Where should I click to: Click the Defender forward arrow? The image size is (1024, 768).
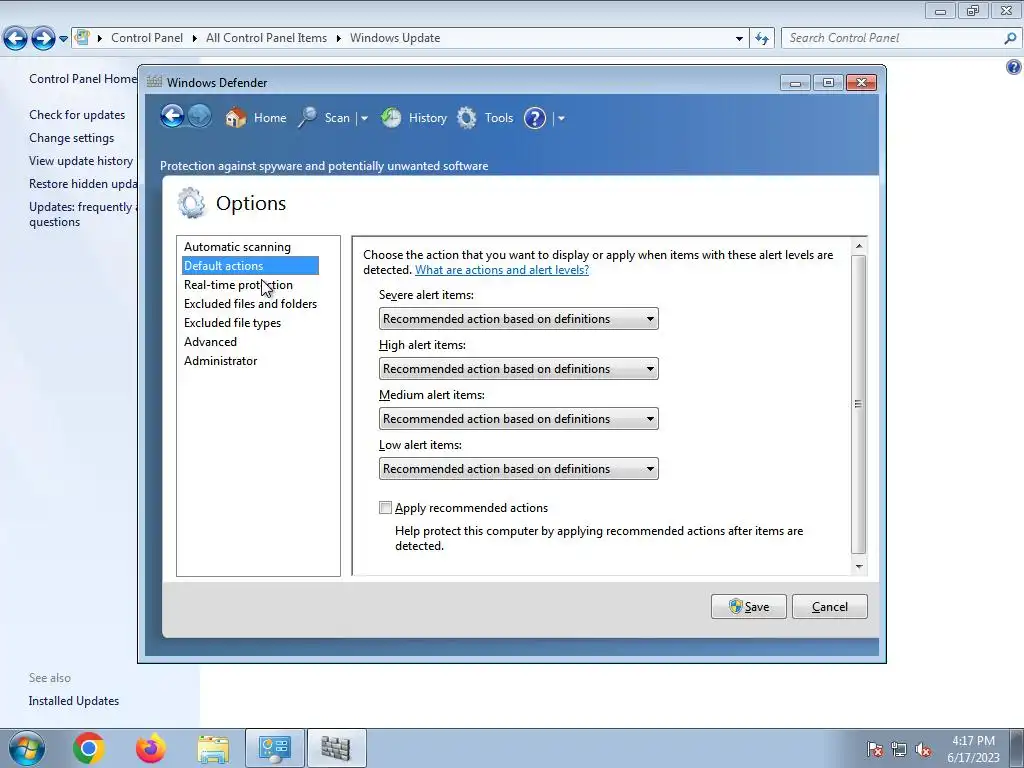point(200,117)
